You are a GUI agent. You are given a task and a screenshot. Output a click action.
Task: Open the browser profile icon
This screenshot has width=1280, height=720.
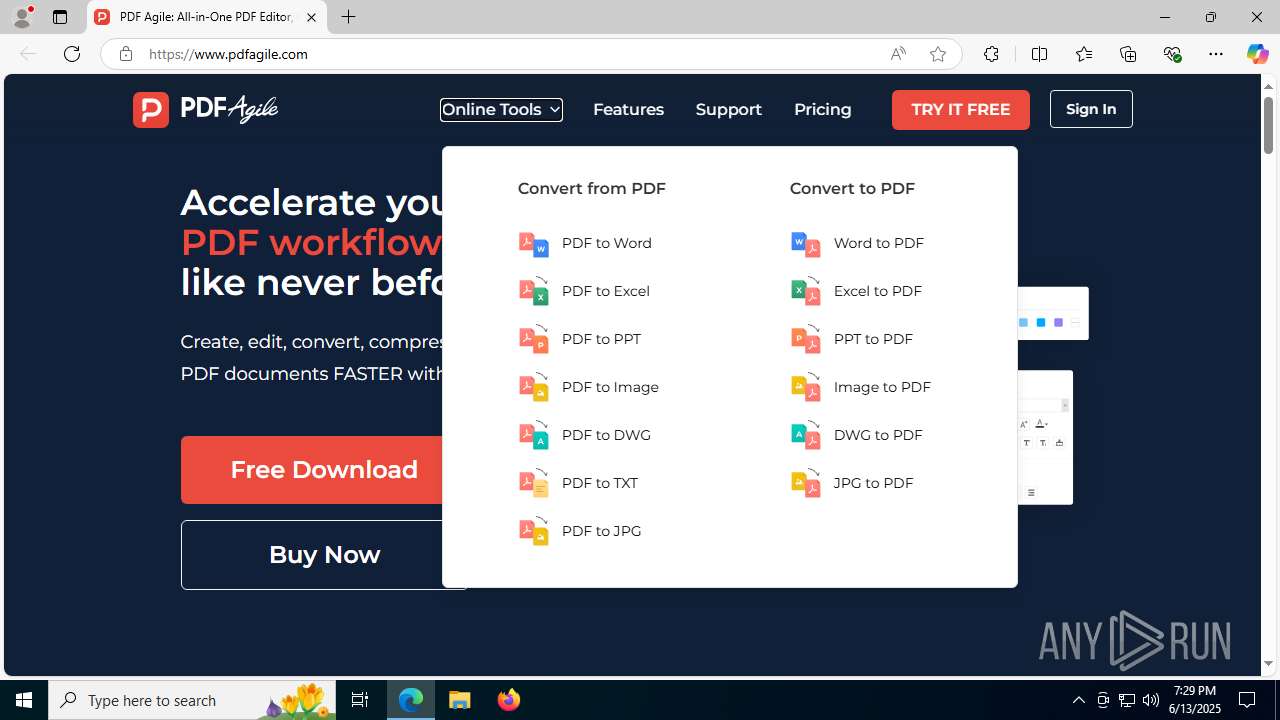pos(22,17)
